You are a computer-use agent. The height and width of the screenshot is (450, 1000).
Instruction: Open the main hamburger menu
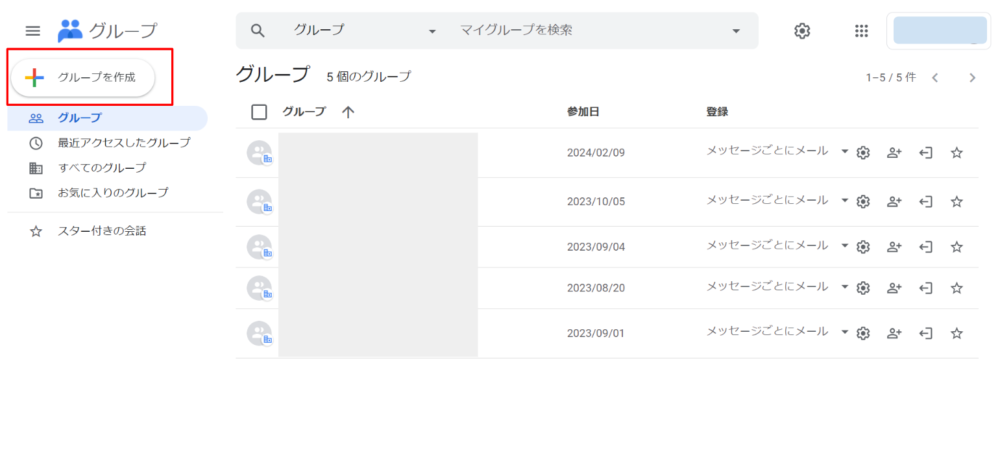coord(33,31)
